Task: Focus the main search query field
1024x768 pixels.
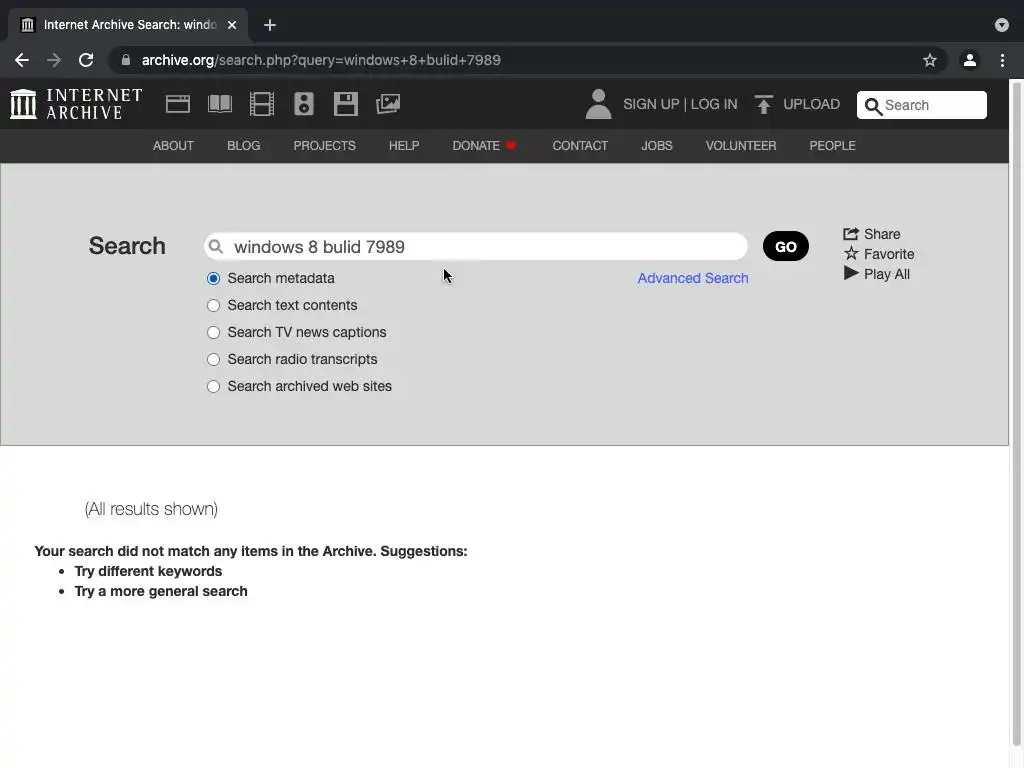Action: pos(475,247)
